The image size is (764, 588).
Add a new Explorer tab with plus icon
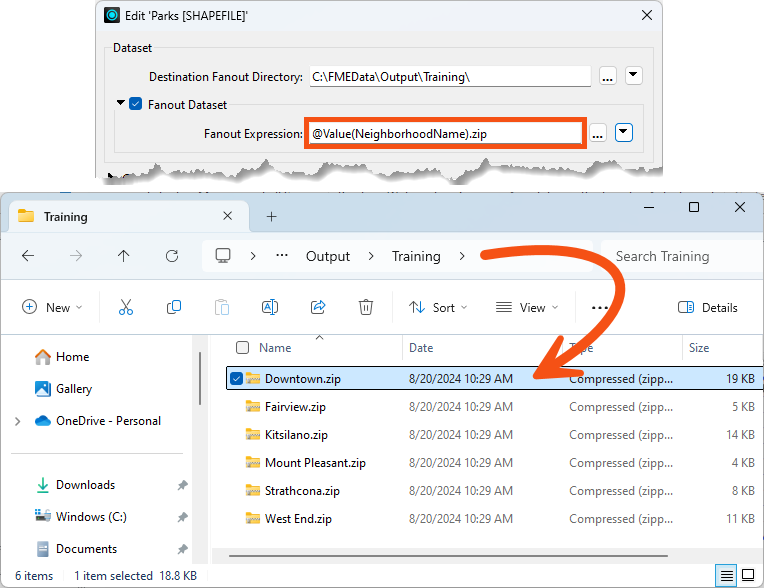point(272,216)
